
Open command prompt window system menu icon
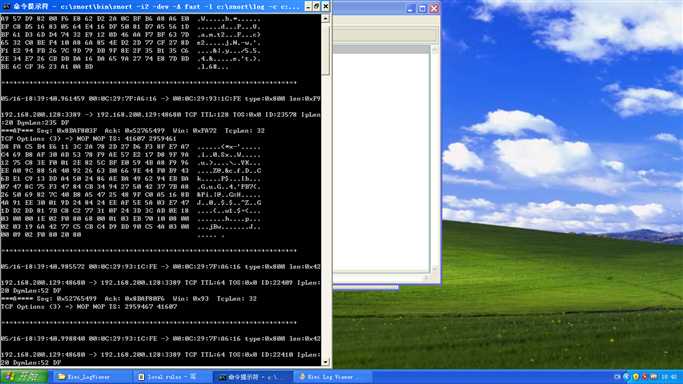tap(6, 7)
